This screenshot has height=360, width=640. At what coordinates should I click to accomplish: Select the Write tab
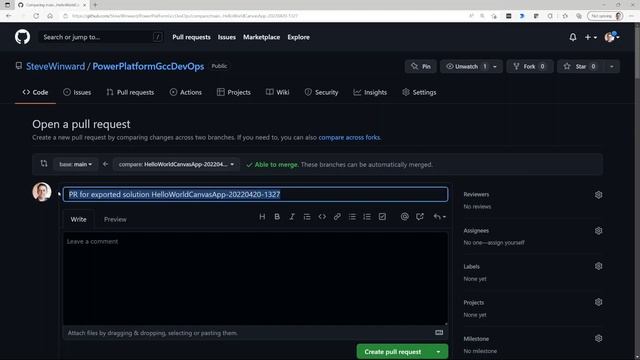78,220
